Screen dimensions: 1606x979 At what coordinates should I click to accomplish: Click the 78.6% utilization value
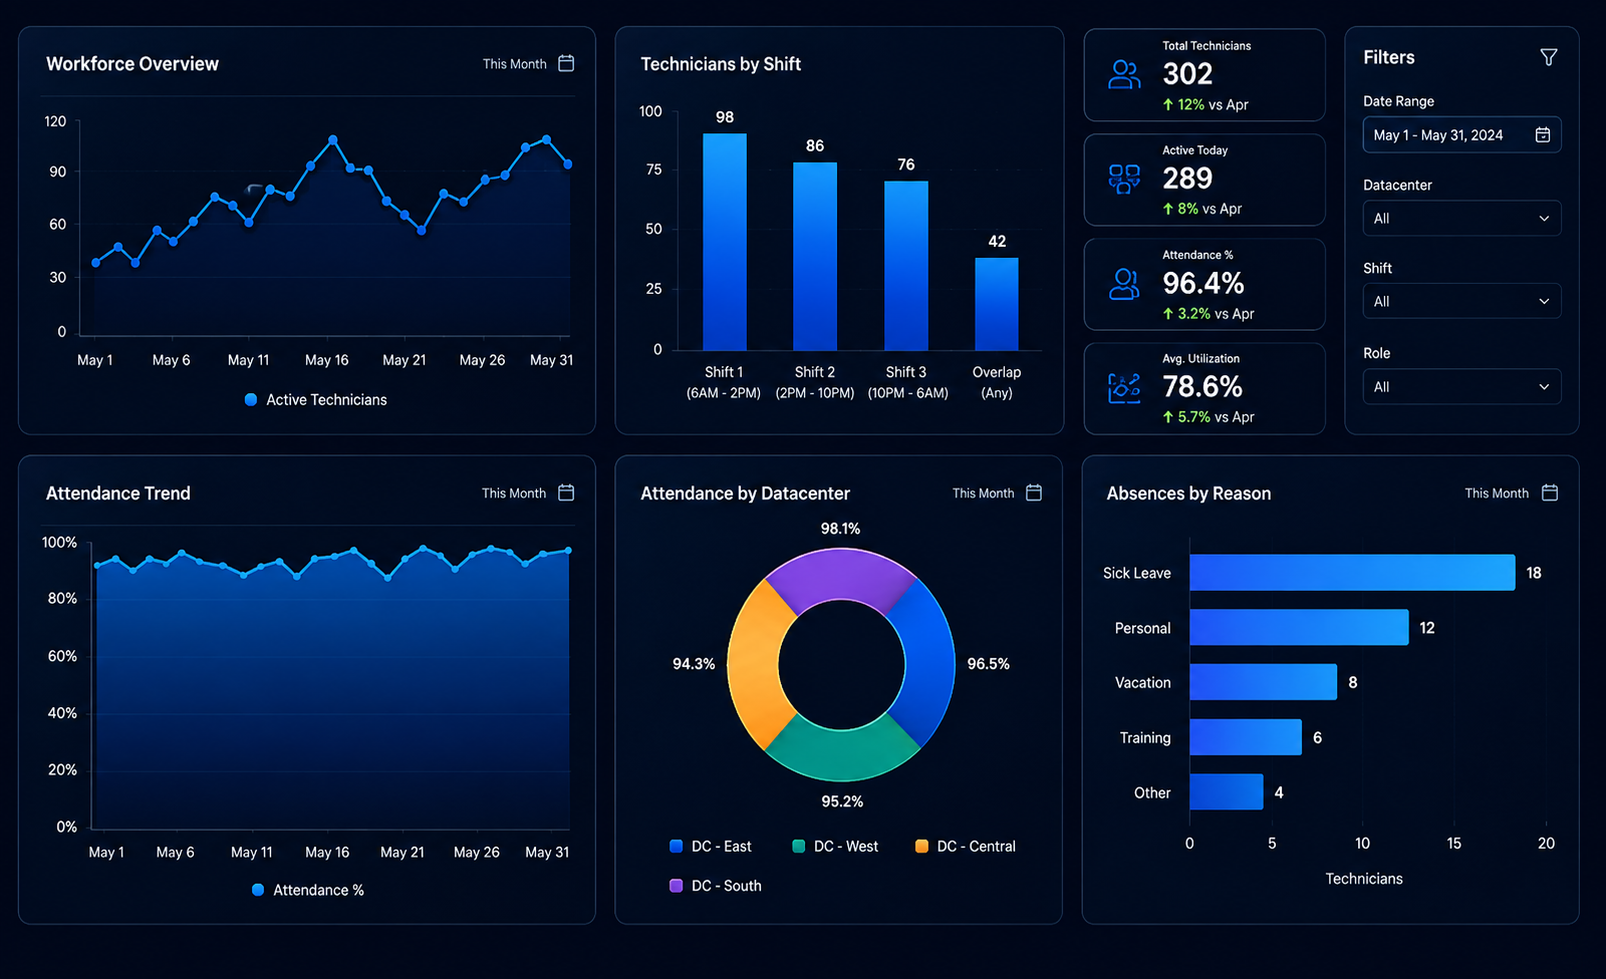coord(1202,387)
